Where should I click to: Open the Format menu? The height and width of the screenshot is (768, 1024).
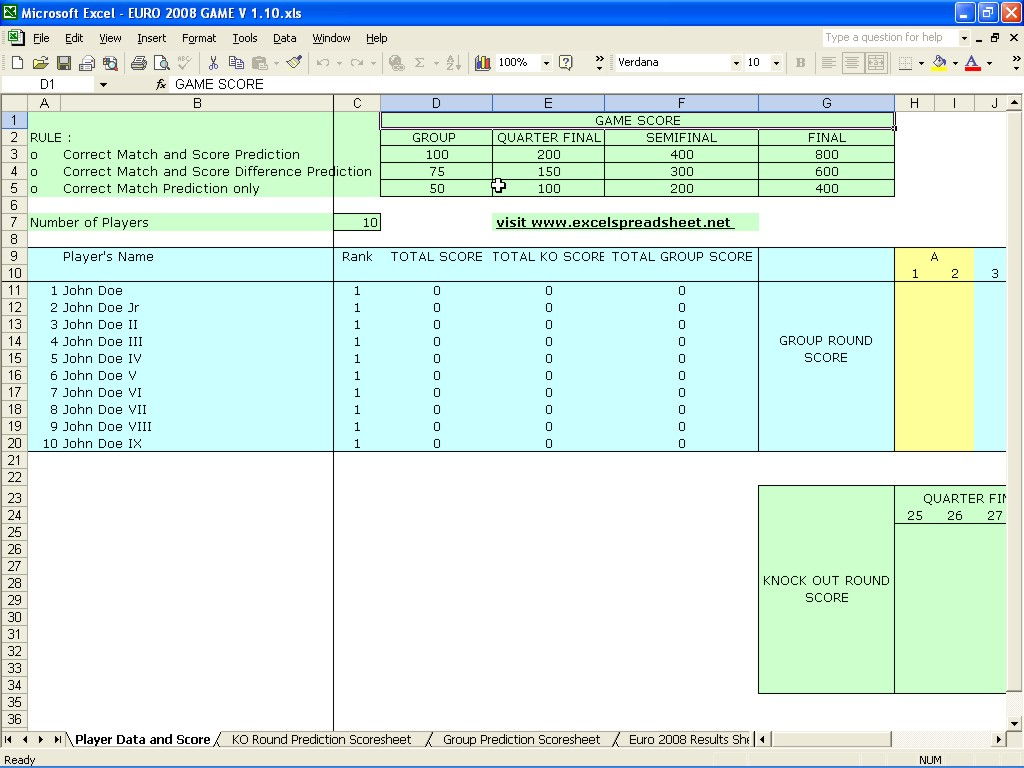point(198,38)
